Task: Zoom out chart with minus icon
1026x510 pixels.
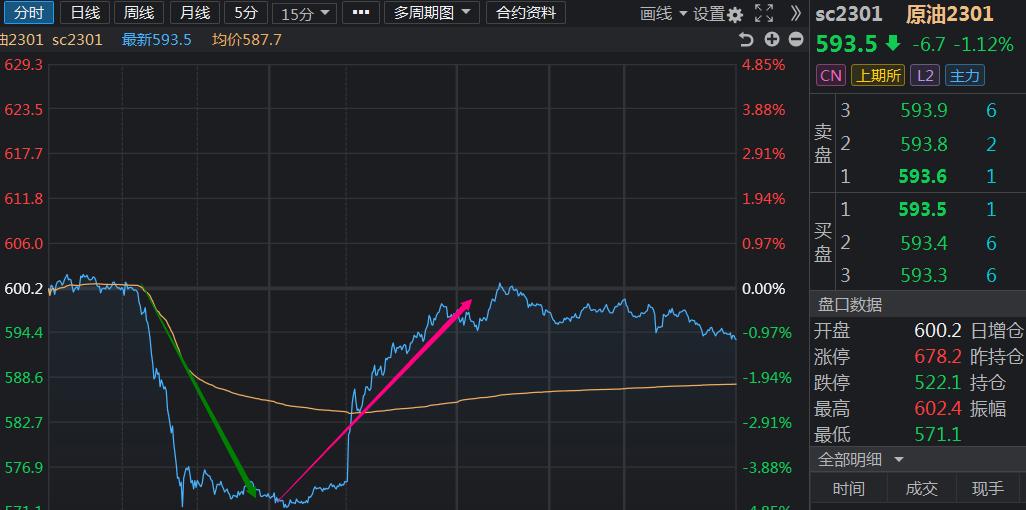Action: click(796, 39)
